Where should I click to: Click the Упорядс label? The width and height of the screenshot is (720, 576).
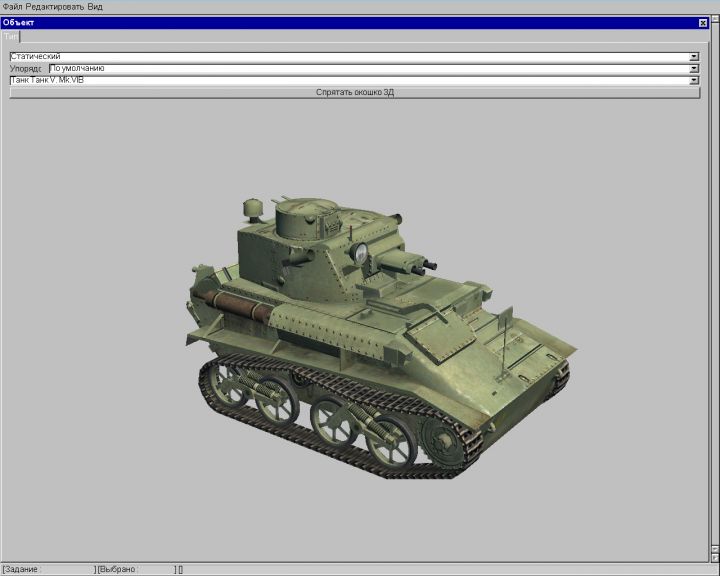pyautogui.click(x=26, y=69)
